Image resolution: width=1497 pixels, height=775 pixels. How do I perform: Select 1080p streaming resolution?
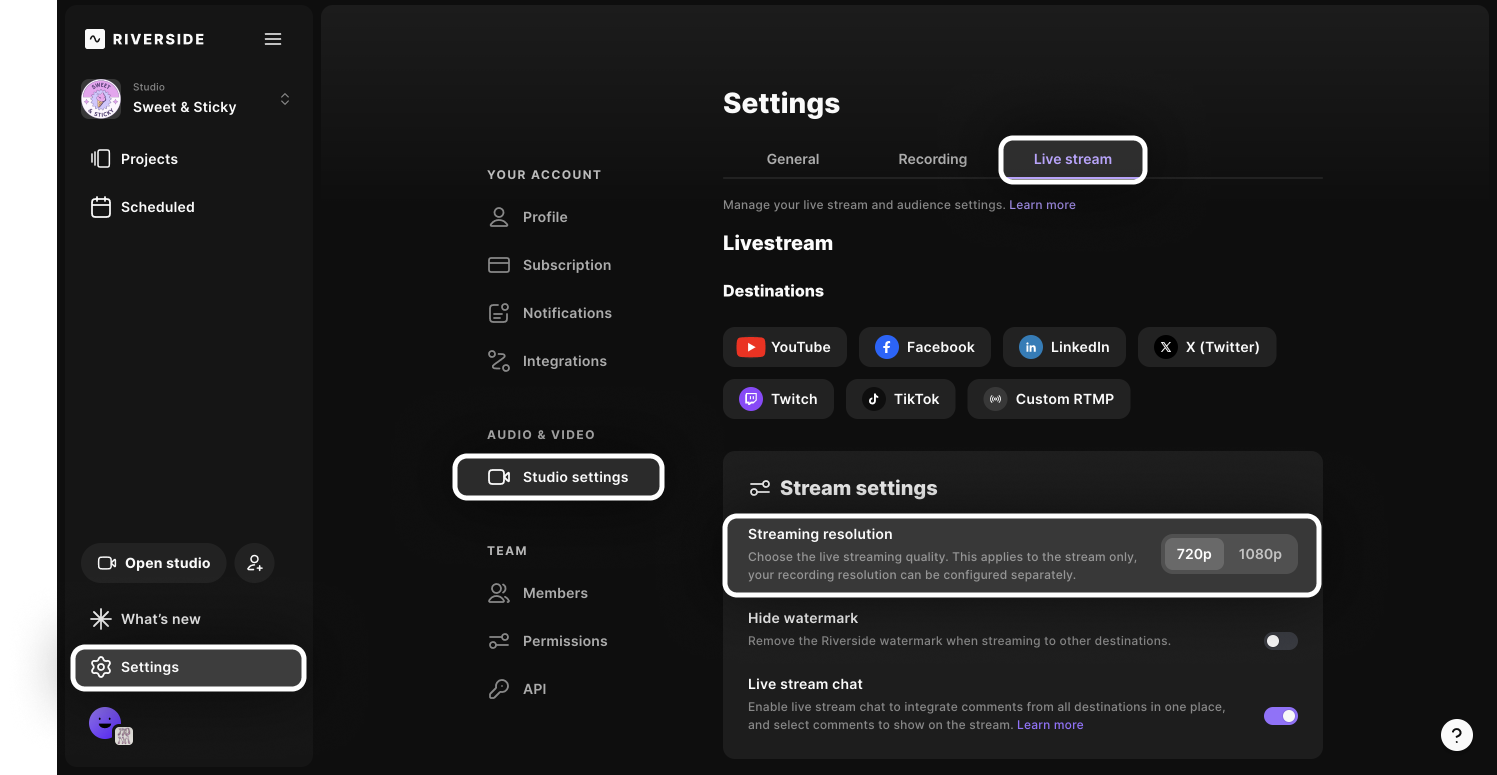pyautogui.click(x=1259, y=554)
